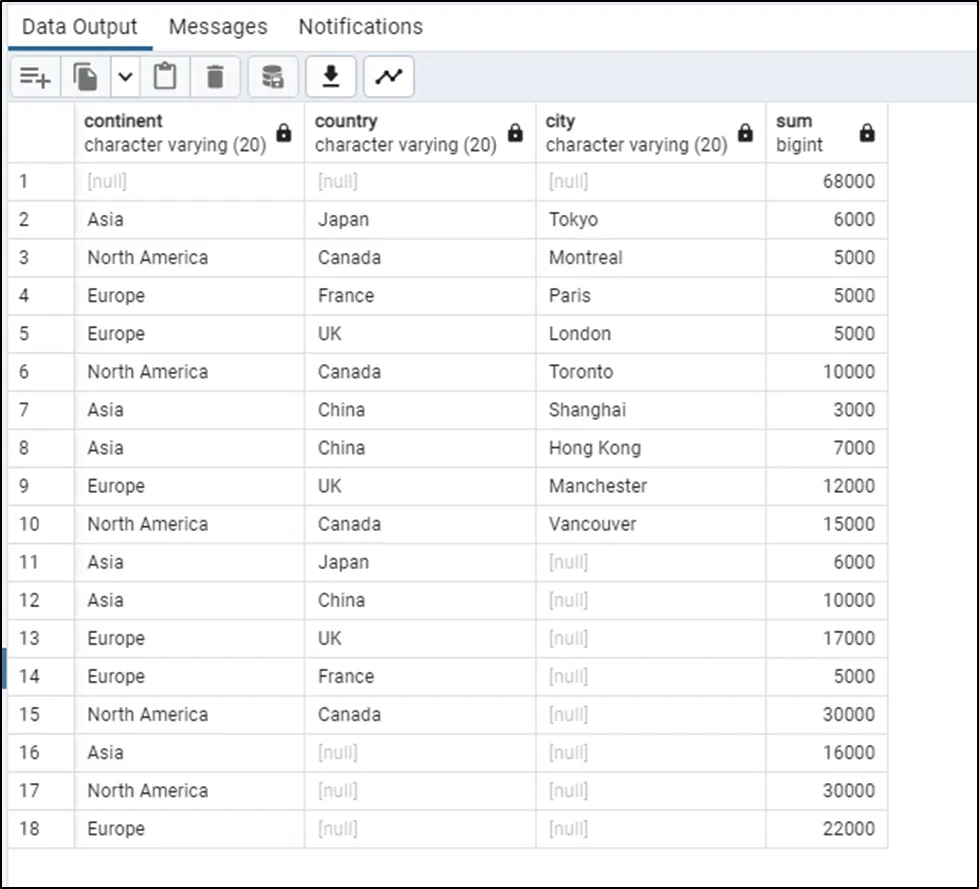Image resolution: width=979 pixels, height=889 pixels.
Task: Click the Vancouver cell in the city column
Action: coord(592,524)
